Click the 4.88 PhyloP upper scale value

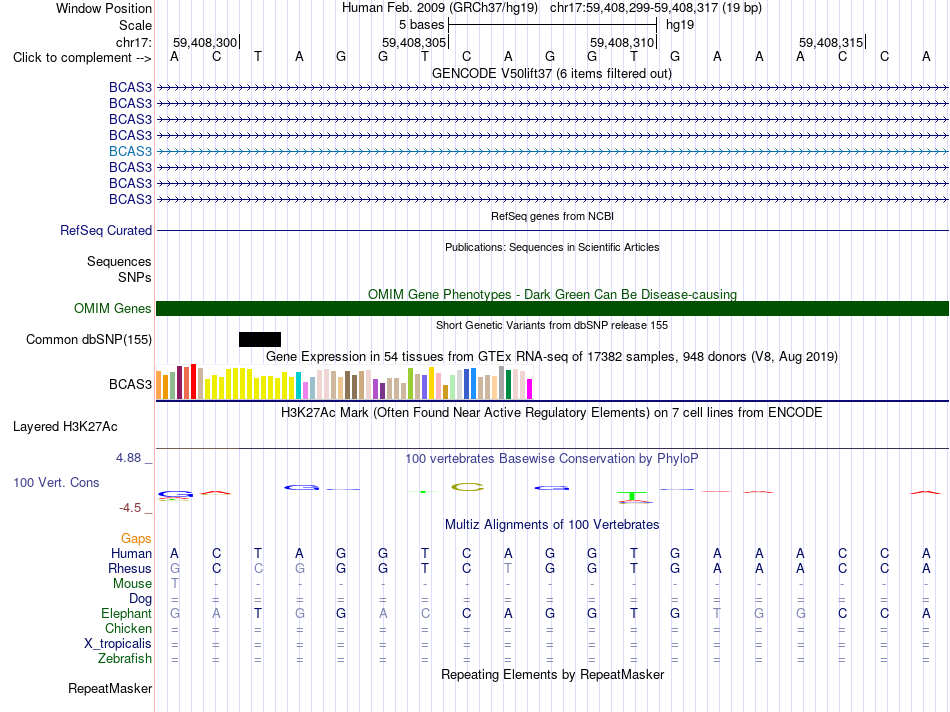point(128,457)
